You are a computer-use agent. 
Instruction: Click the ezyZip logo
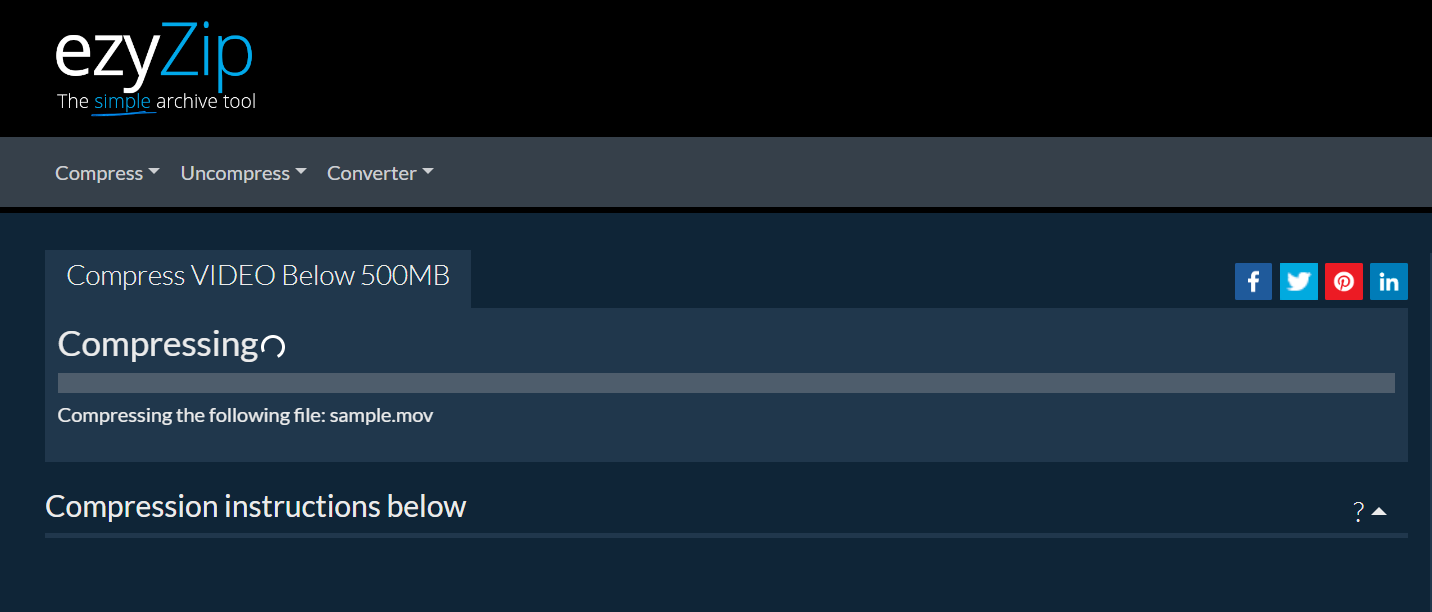pyautogui.click(x=154, y=57)
